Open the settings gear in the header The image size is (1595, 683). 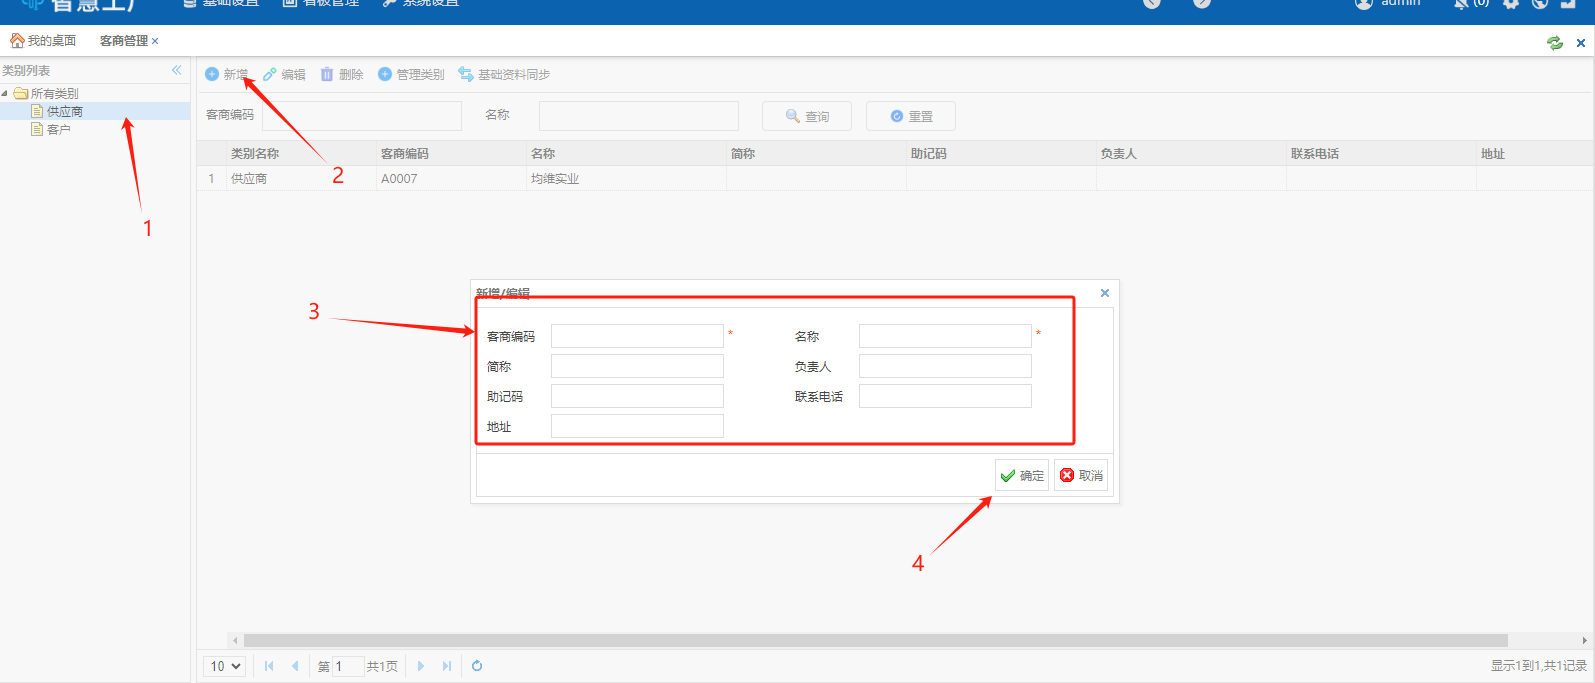pyautogui.click(x=1511, y=4)
